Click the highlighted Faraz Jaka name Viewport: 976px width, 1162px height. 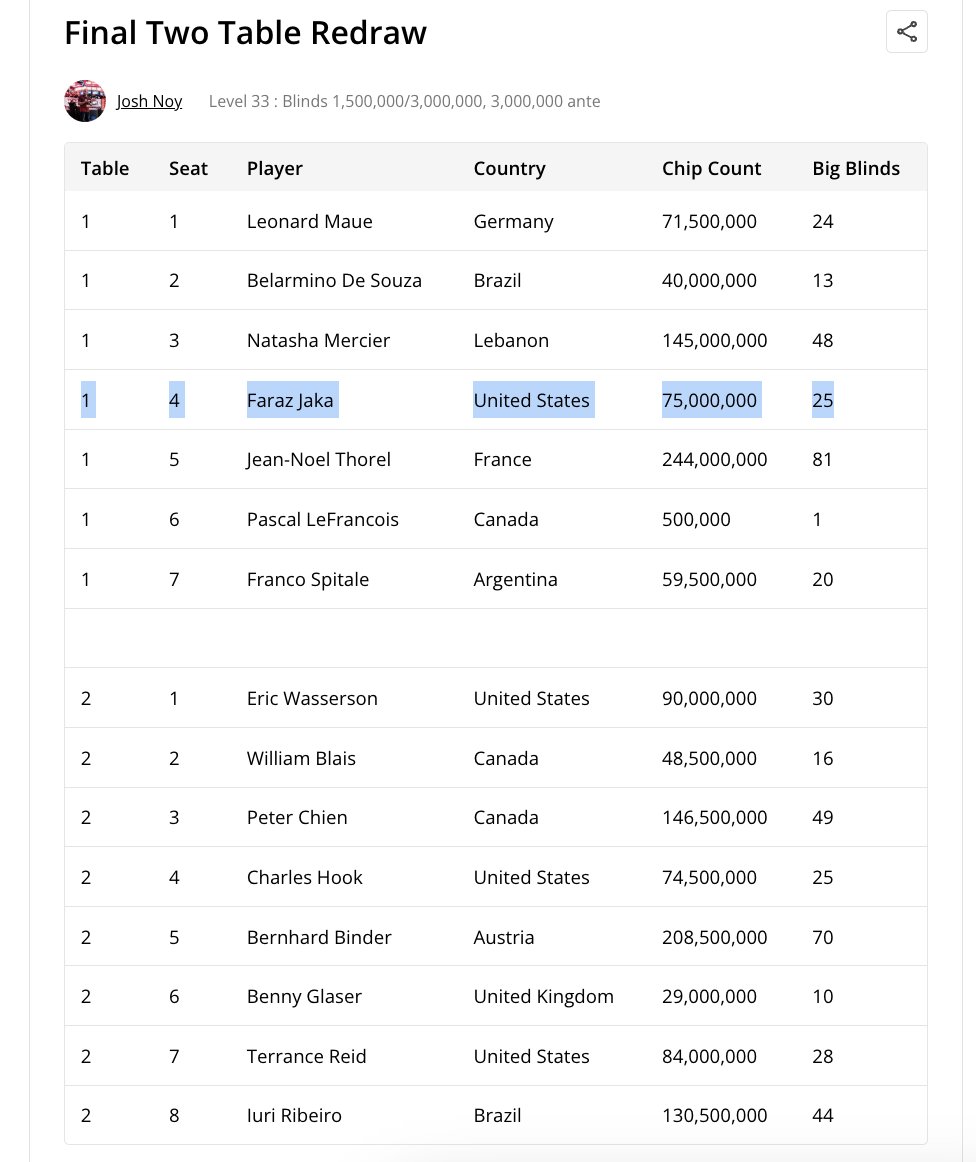(291, 400)
